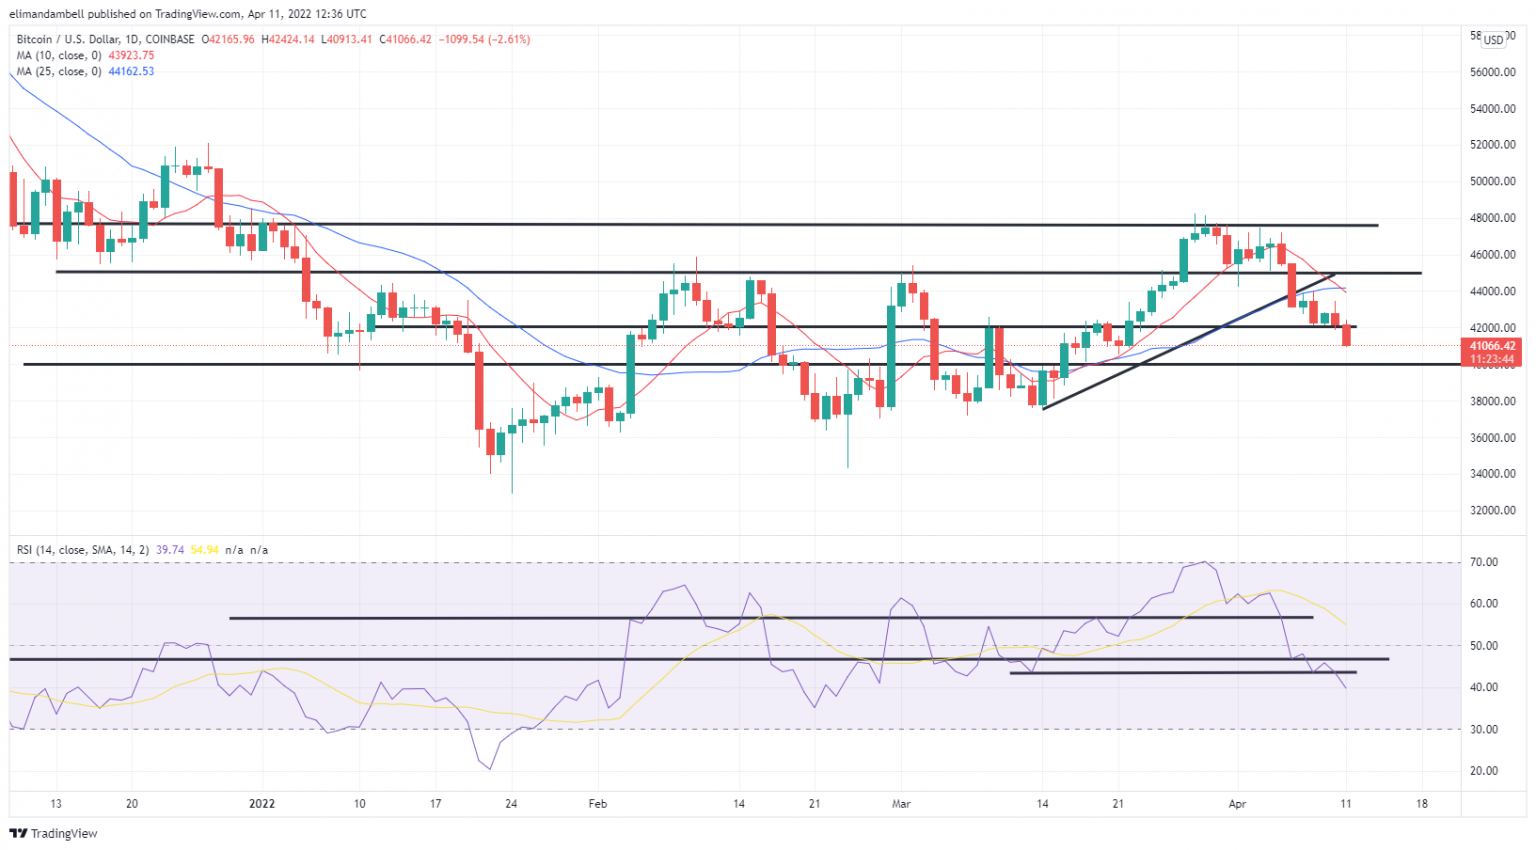1536x850 pixels.
Task: Select the MA (10, close, 0) indicator legend
Action: pos(59,55)
